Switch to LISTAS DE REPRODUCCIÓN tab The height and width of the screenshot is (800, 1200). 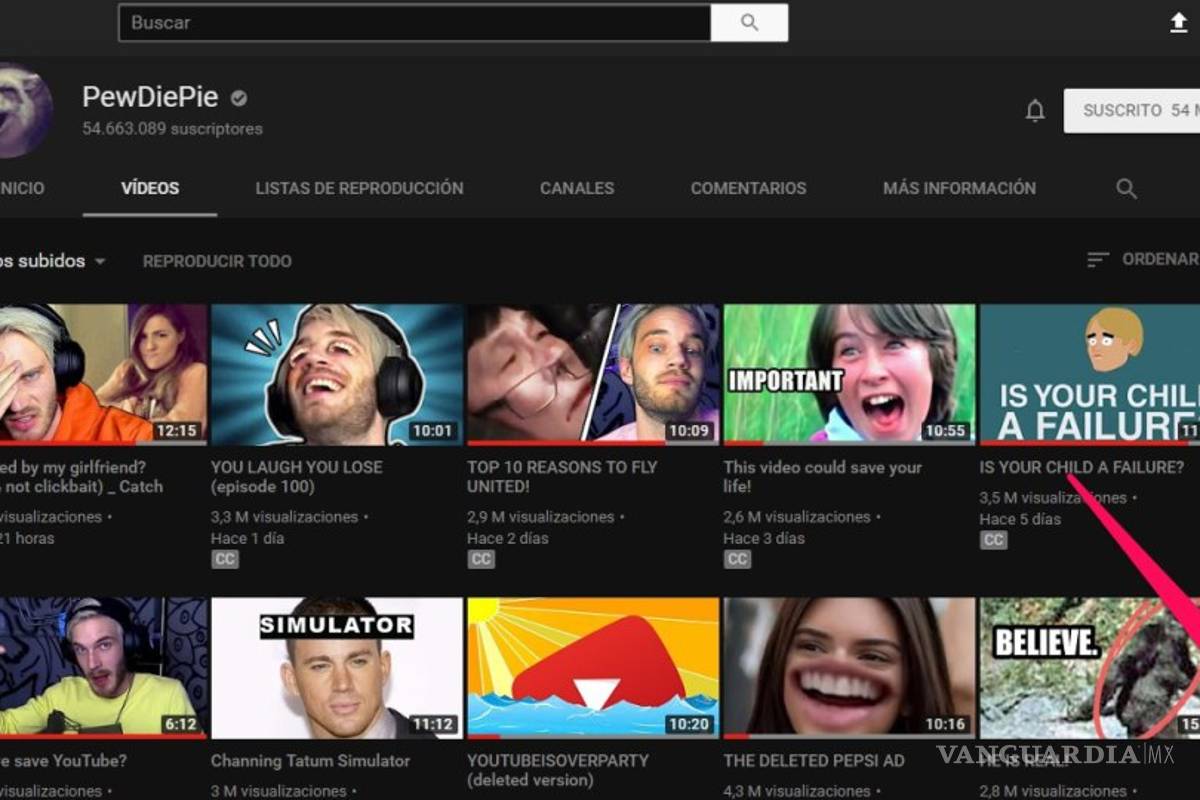pos(359,188)
